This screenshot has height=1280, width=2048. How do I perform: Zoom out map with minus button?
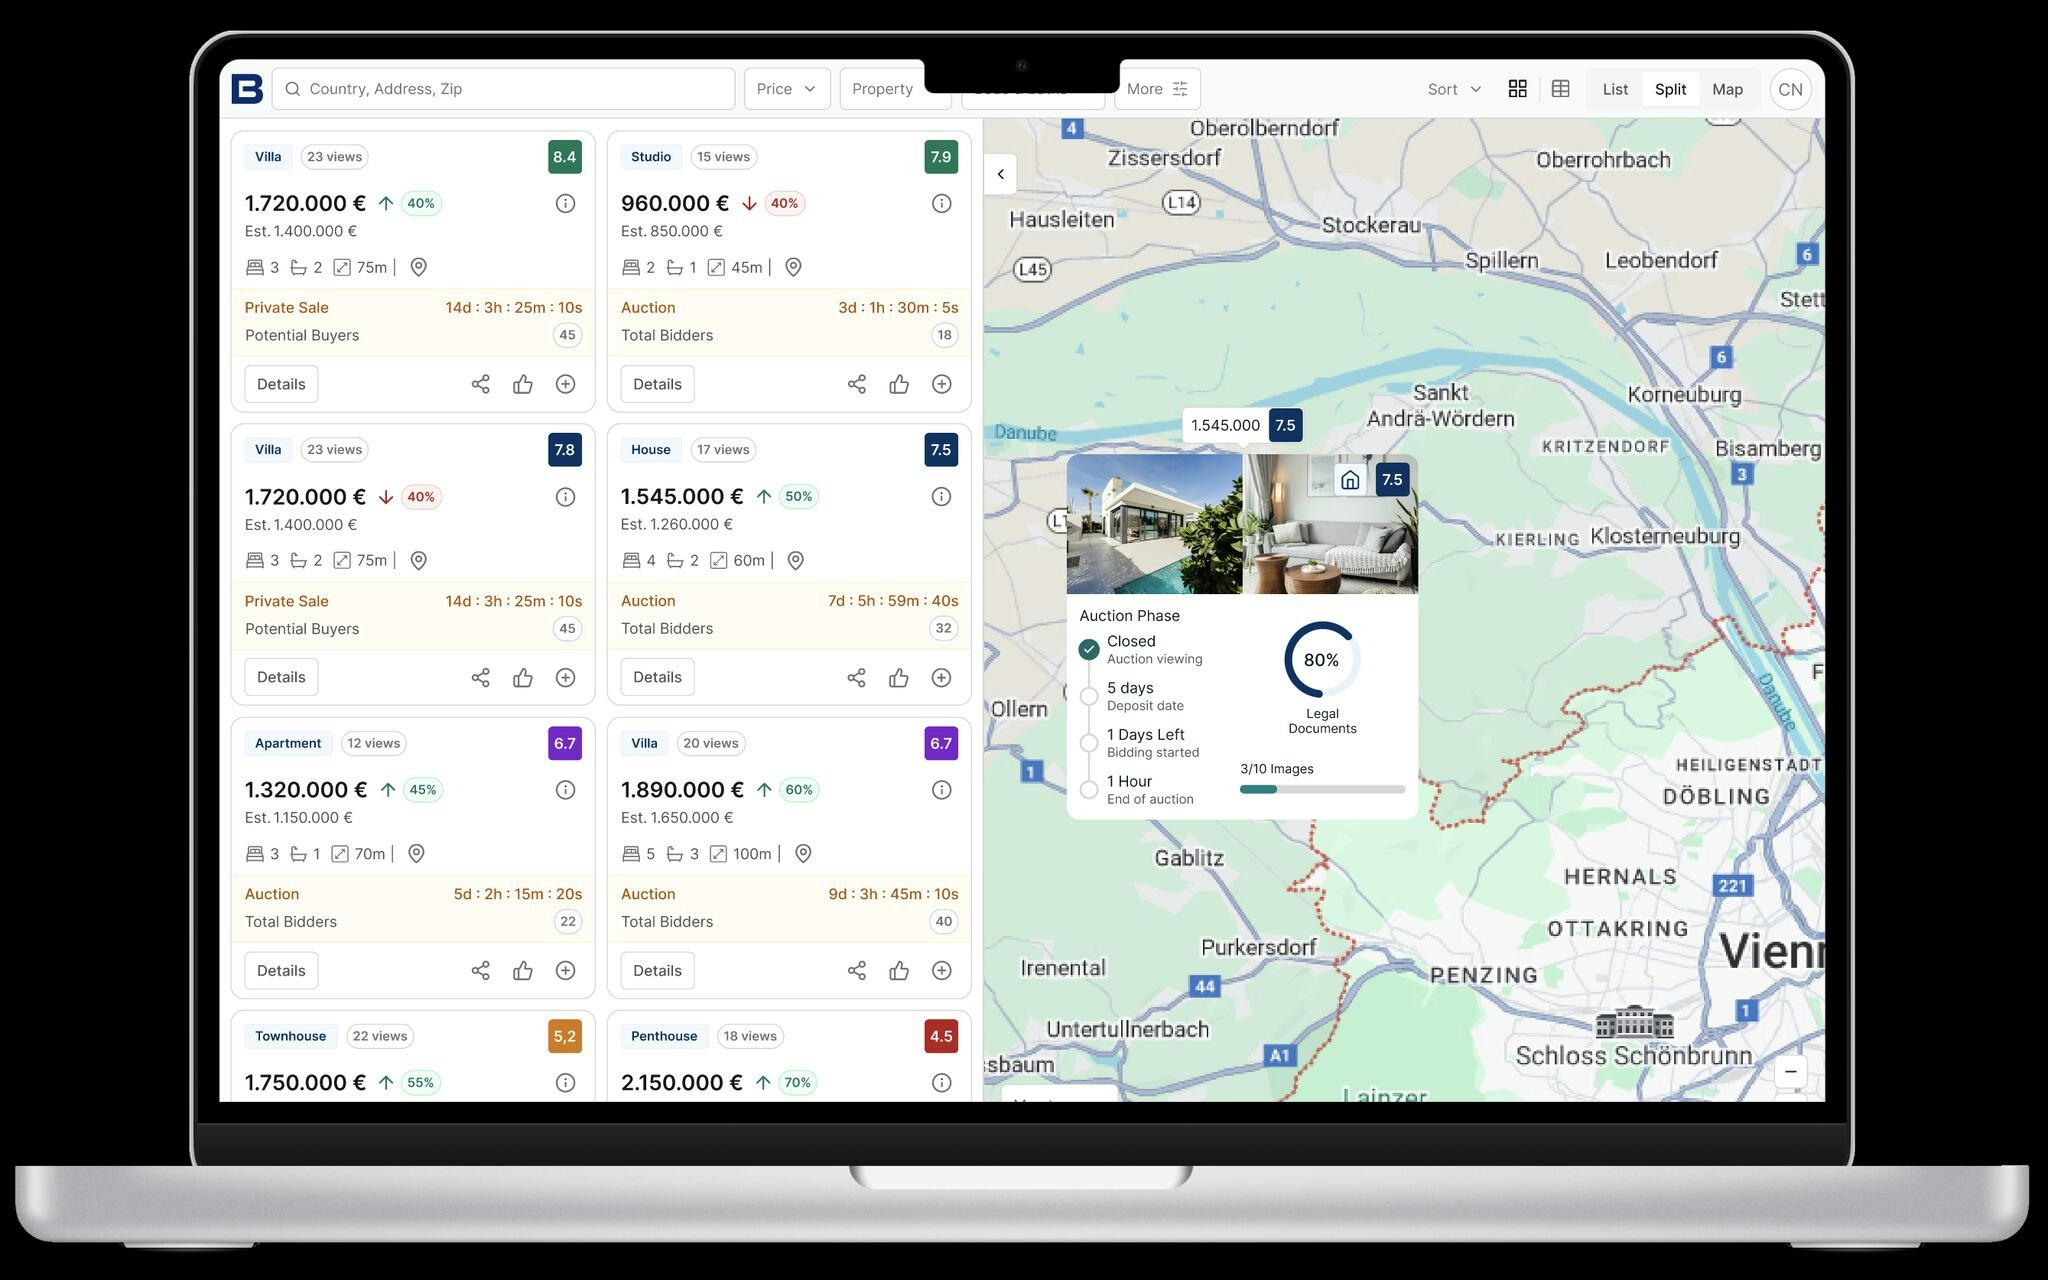(x=1790, y=1071)
